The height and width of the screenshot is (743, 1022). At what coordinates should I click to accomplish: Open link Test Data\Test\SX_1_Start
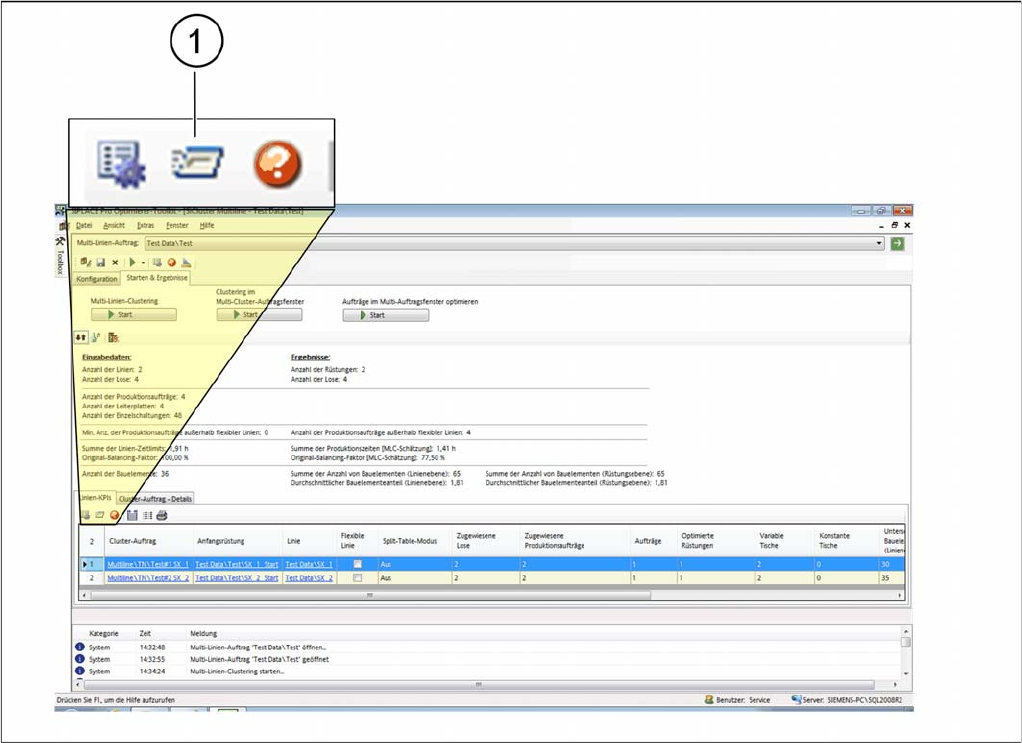pos(236,564)
